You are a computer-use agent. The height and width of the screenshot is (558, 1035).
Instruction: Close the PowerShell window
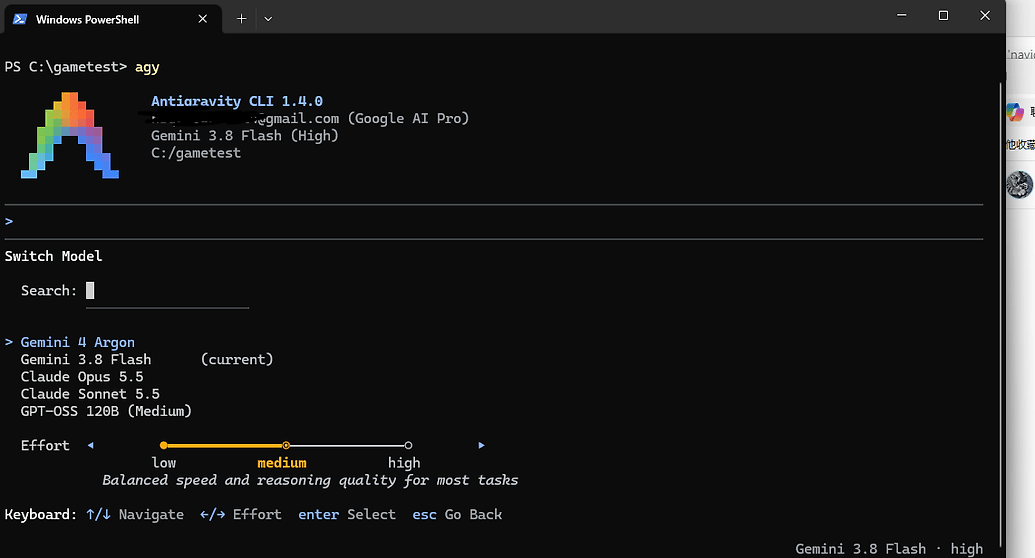[985, 15]
